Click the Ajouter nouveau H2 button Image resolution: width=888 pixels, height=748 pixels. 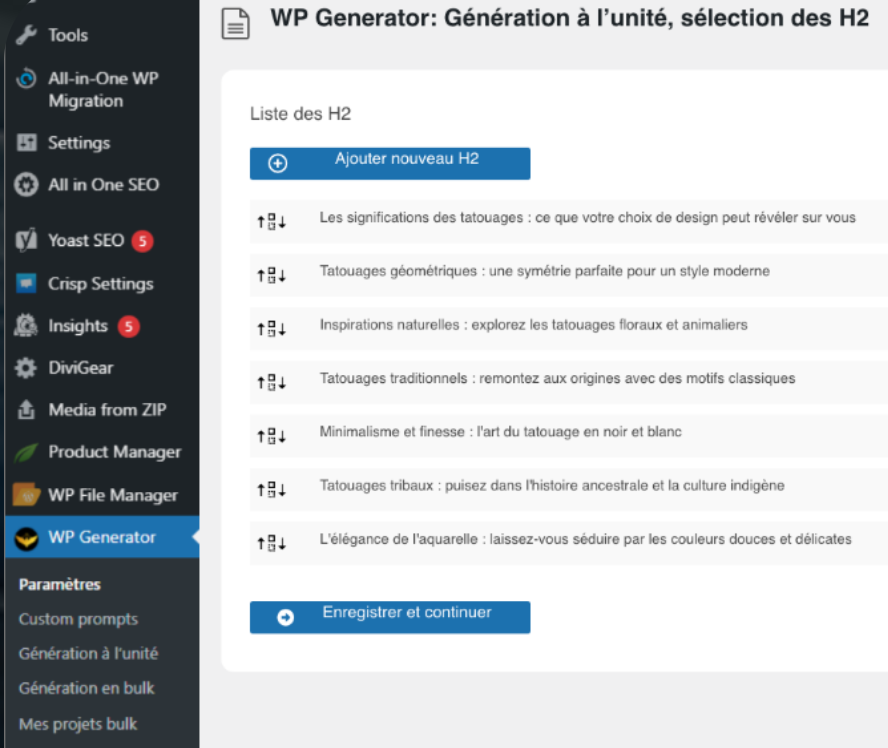pyautogui.click(x=390, y=164)
